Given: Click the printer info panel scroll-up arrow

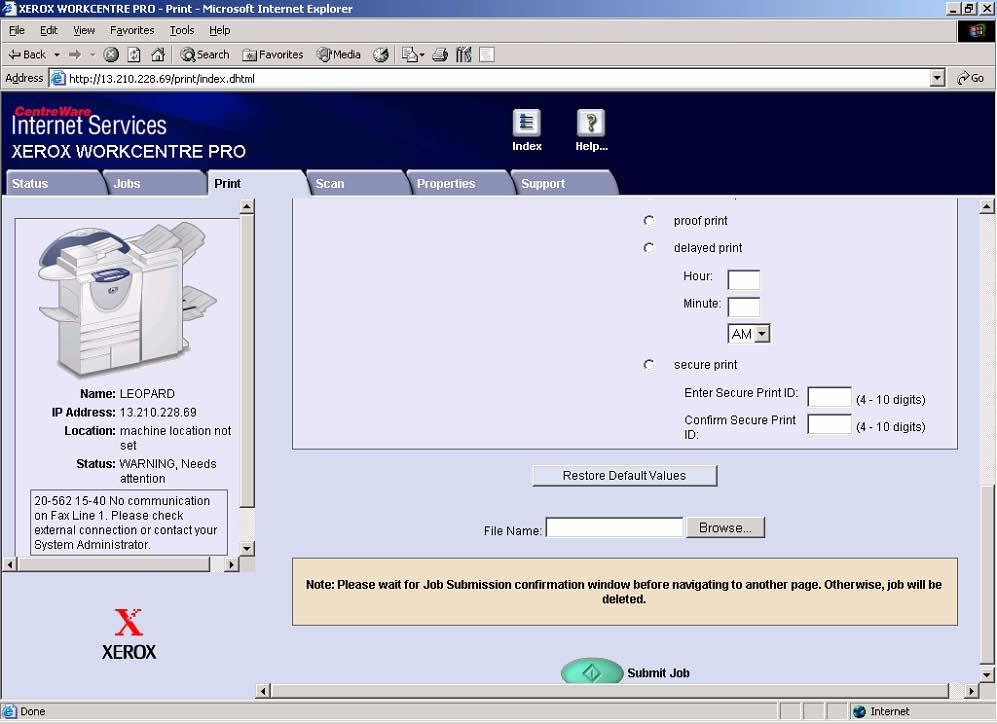Looking at the screenshot, I should click(247, 206).
